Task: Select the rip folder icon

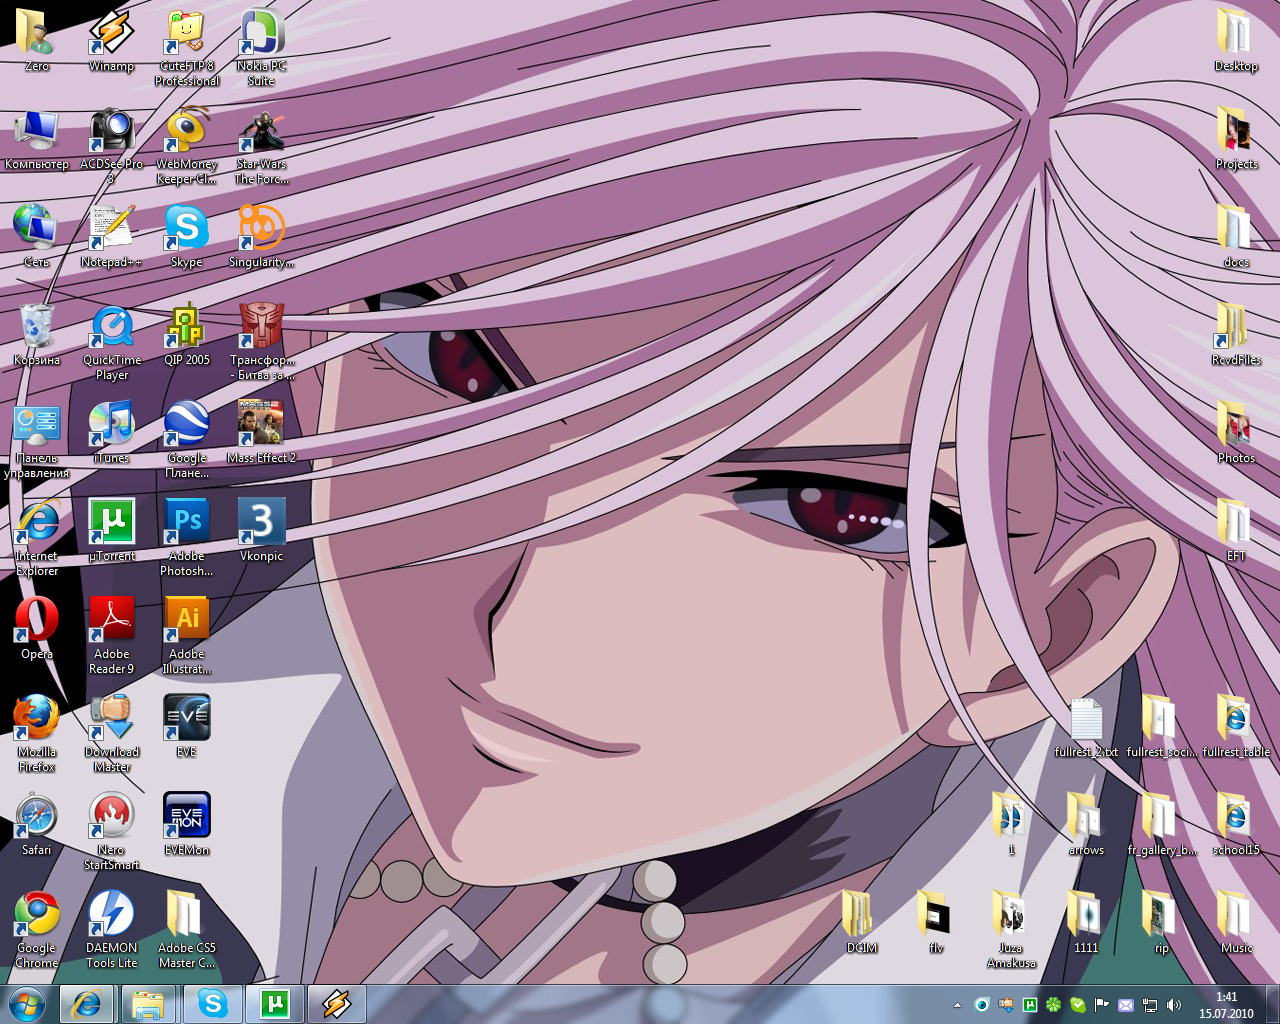Action: (x=1161, y=922)
